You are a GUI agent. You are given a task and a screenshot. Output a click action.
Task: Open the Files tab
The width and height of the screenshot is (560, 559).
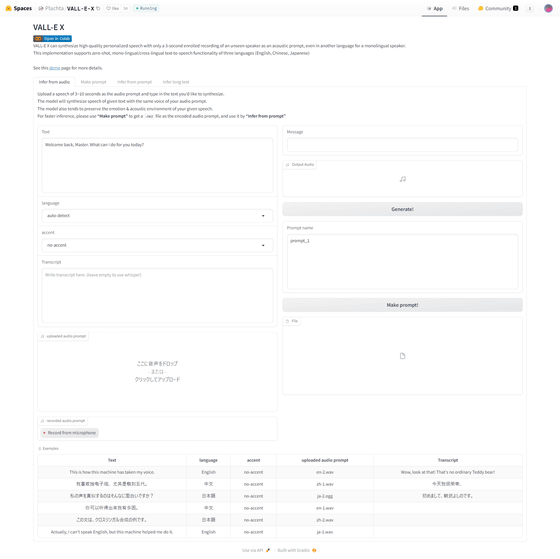(x=461, y=9)
